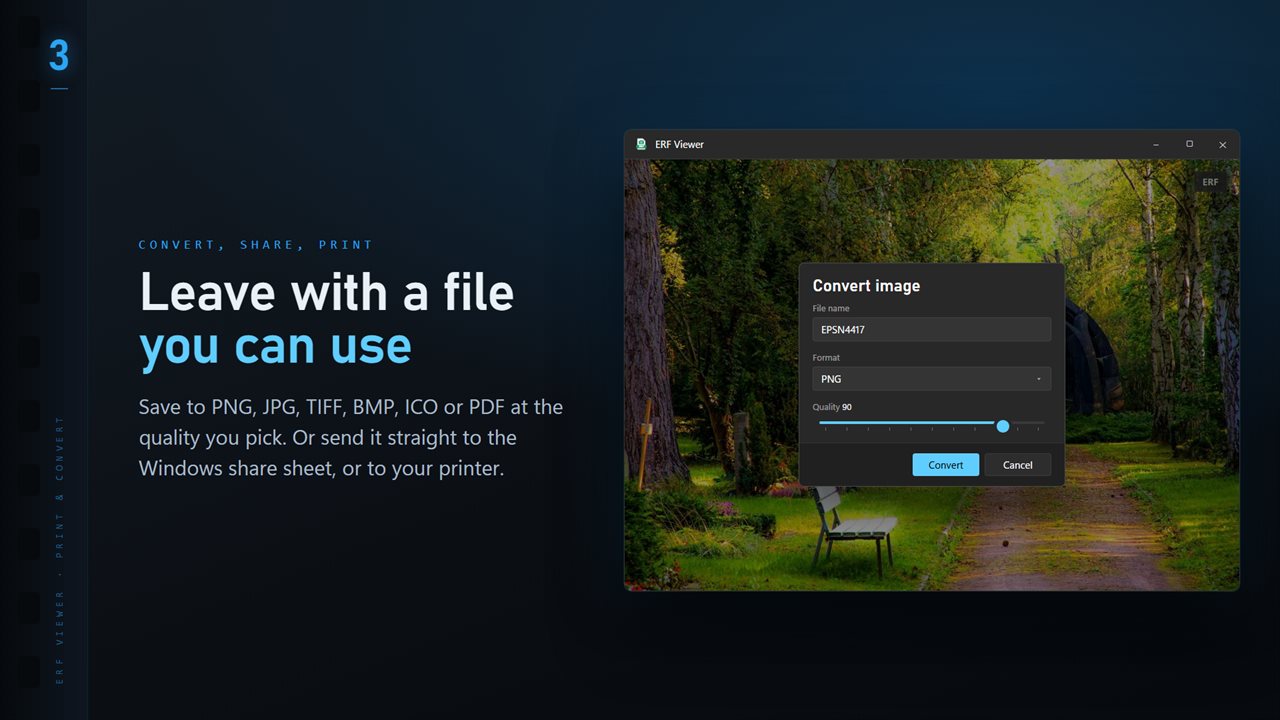Click the "Convert image" dialog title
Viewport: 1280px width, 720px height.
[x=866, y=286]
